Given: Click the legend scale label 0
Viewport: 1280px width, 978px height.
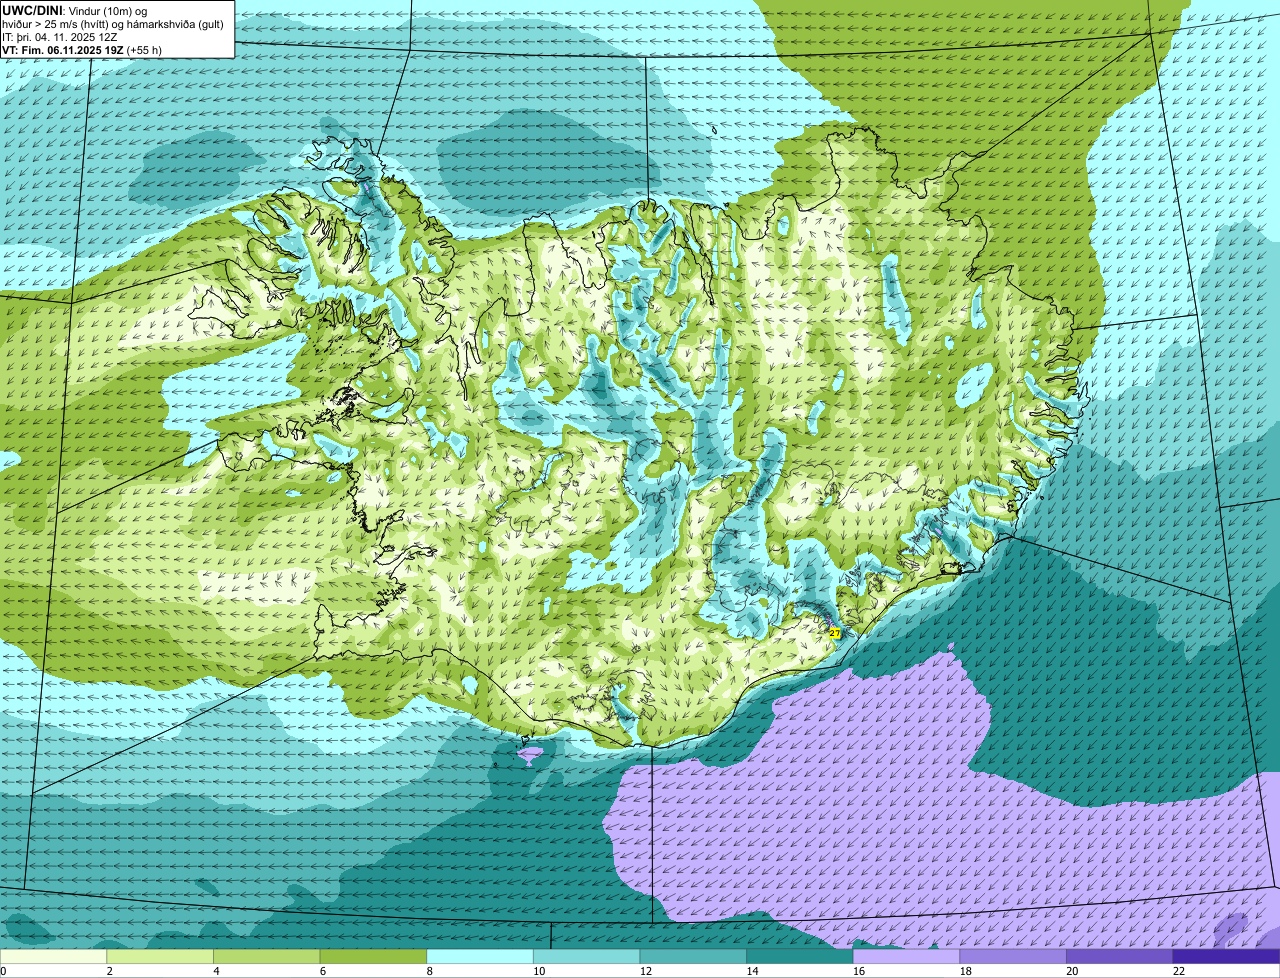Looking at the screenshot, I should 4,971.
